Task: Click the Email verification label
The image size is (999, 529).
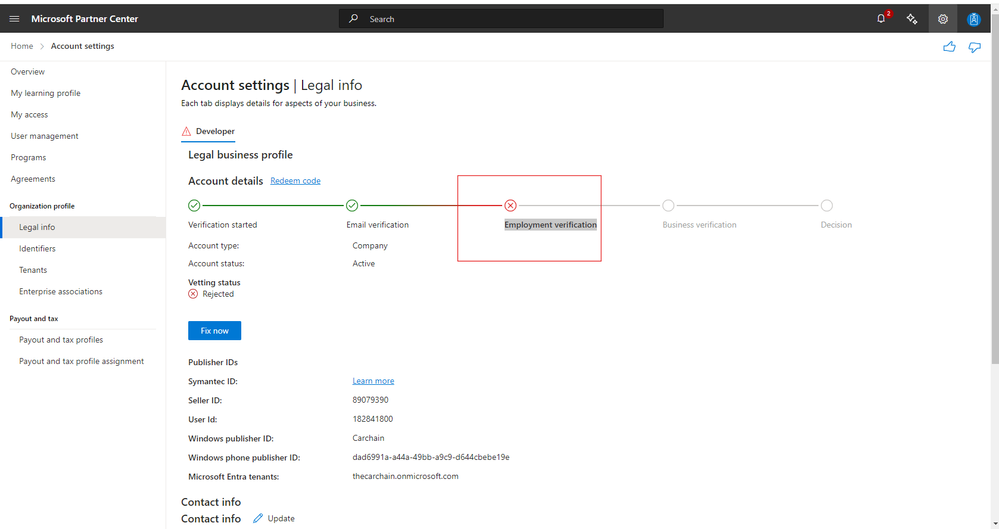Action: coord(377,224)
